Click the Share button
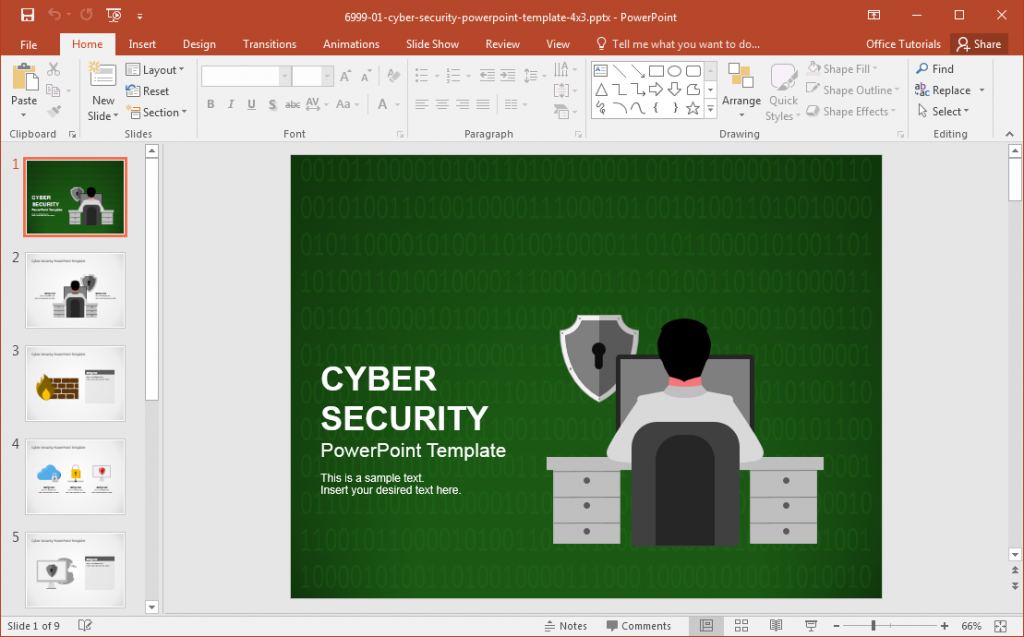This screenshot has height=637, width=1024. (979, 43)
